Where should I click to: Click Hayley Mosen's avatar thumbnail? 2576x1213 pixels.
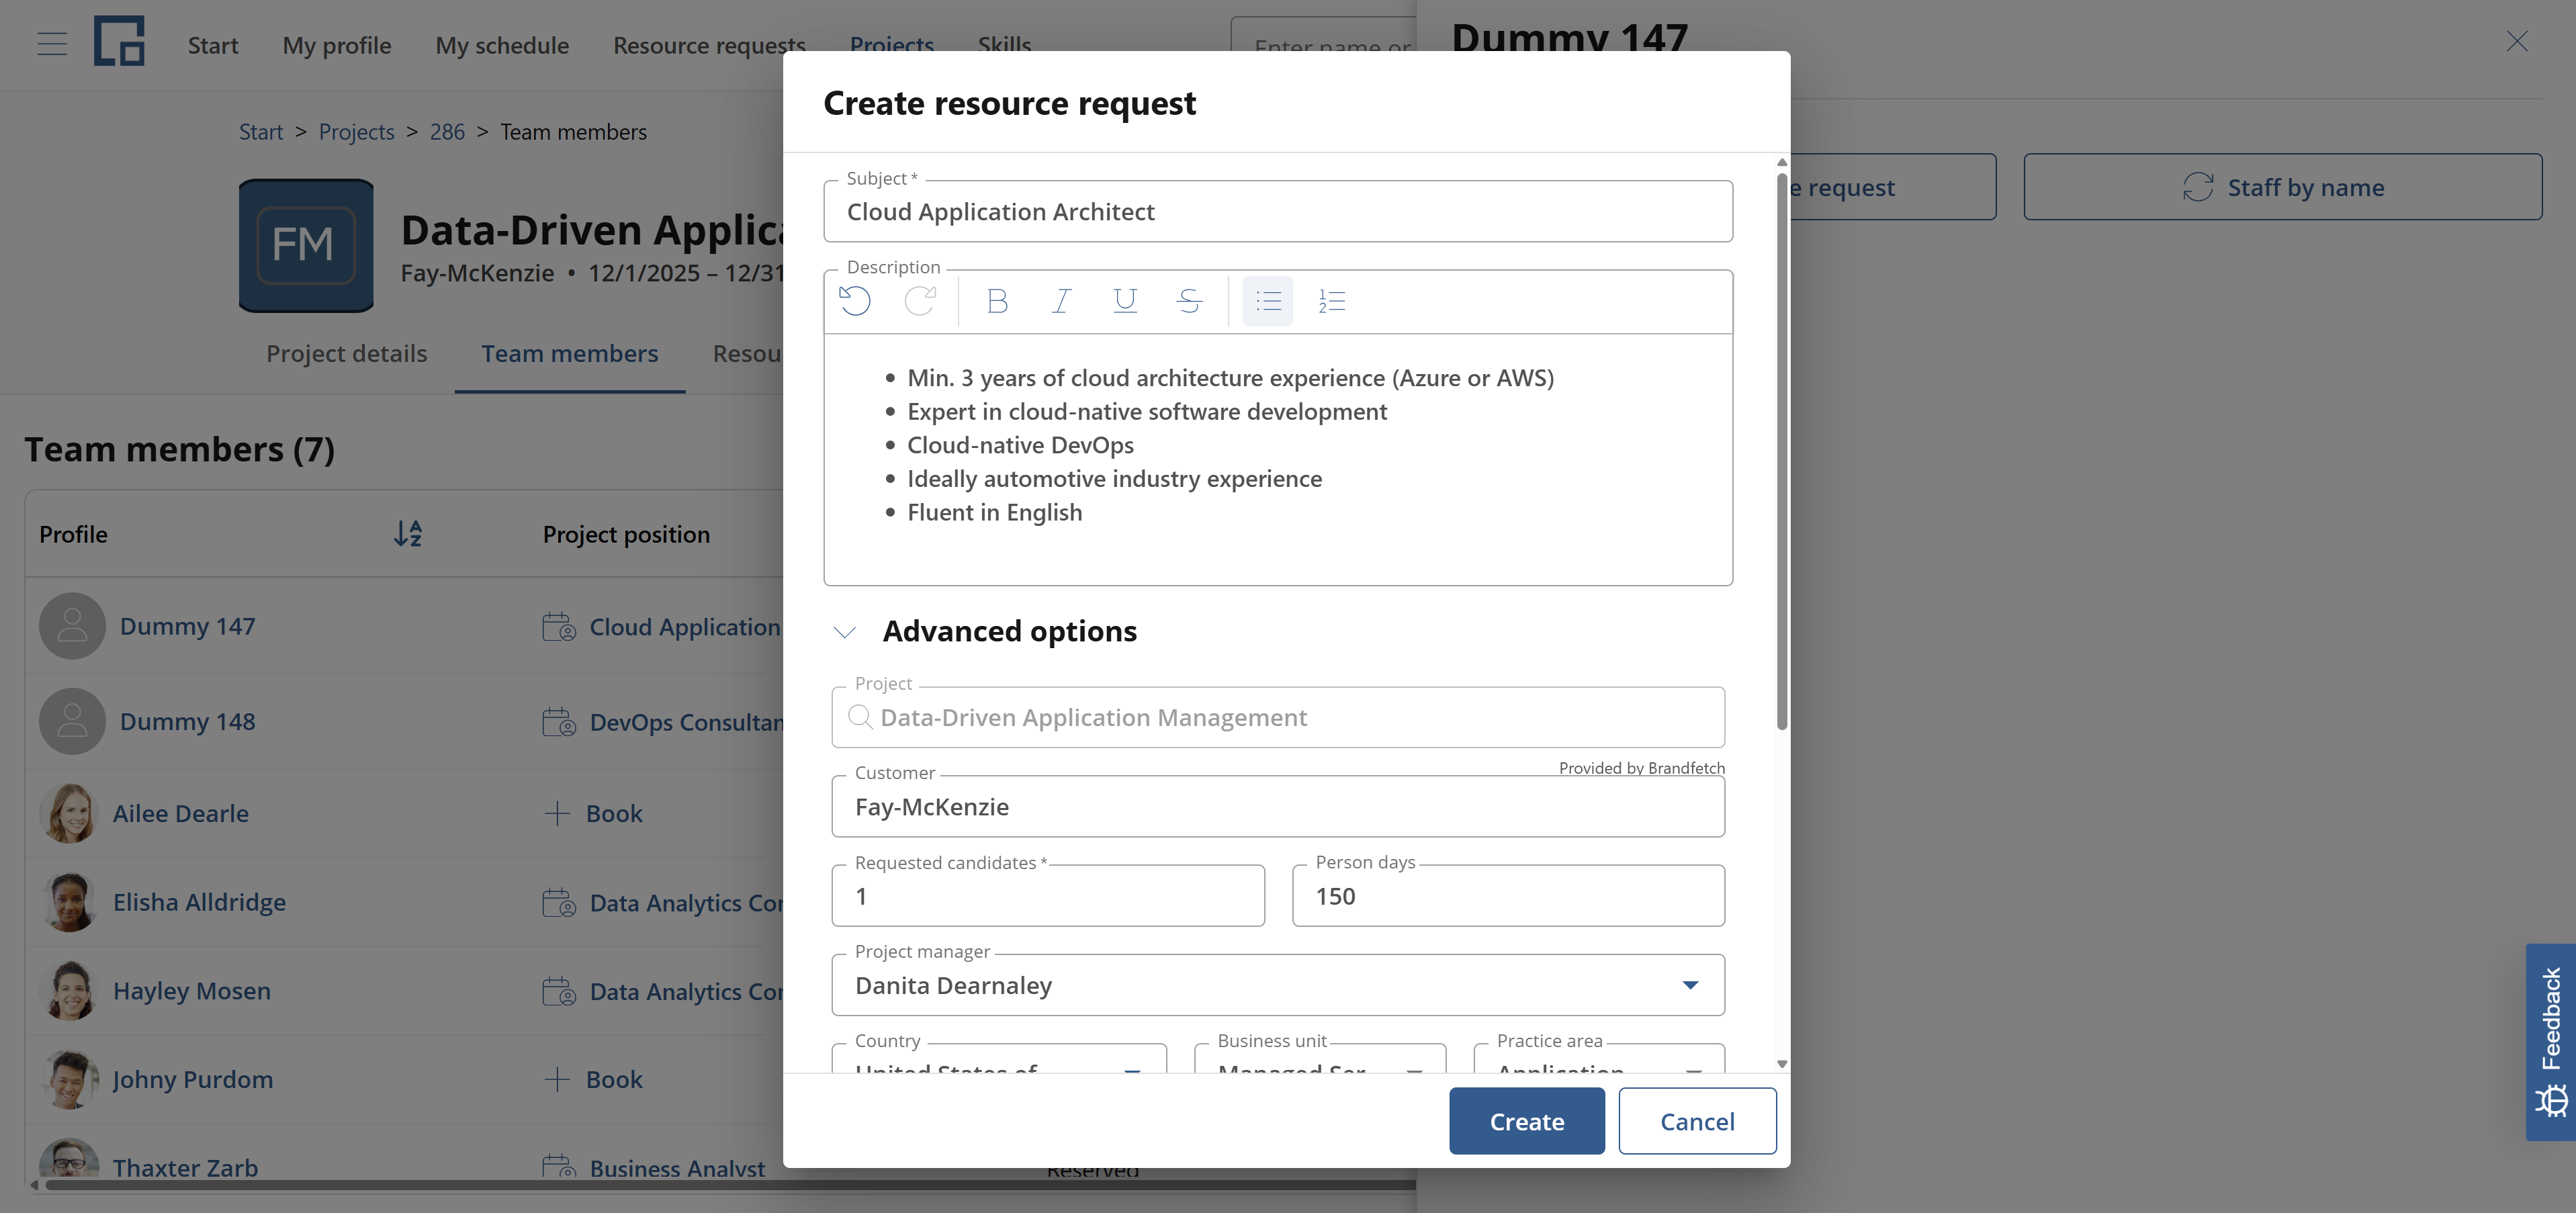point(70,991)
